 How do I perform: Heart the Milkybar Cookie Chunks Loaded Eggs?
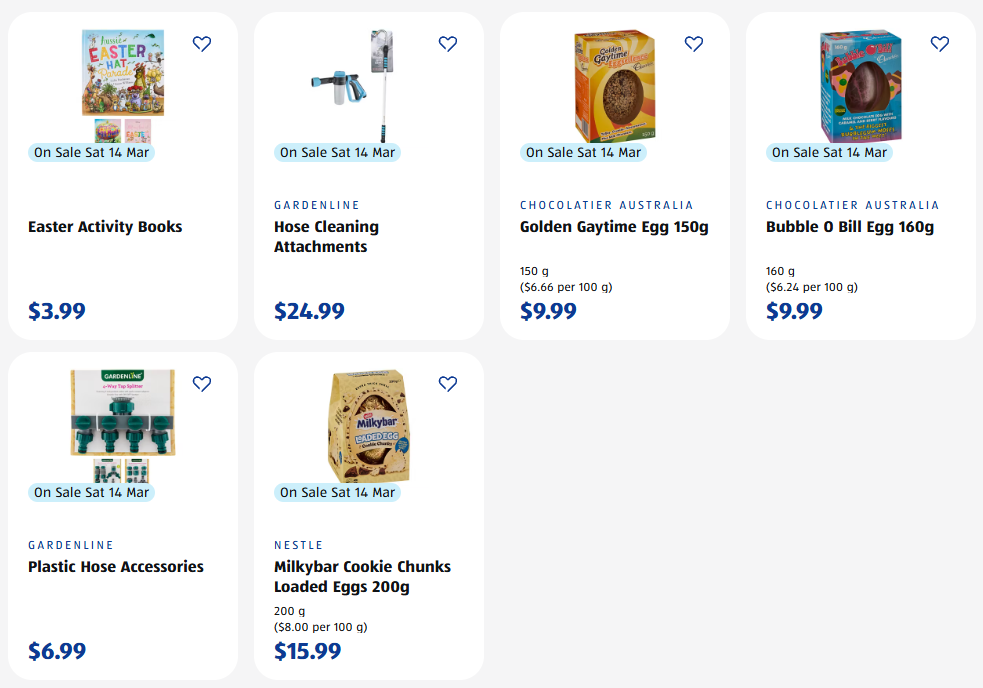click(x=448, y=384)
